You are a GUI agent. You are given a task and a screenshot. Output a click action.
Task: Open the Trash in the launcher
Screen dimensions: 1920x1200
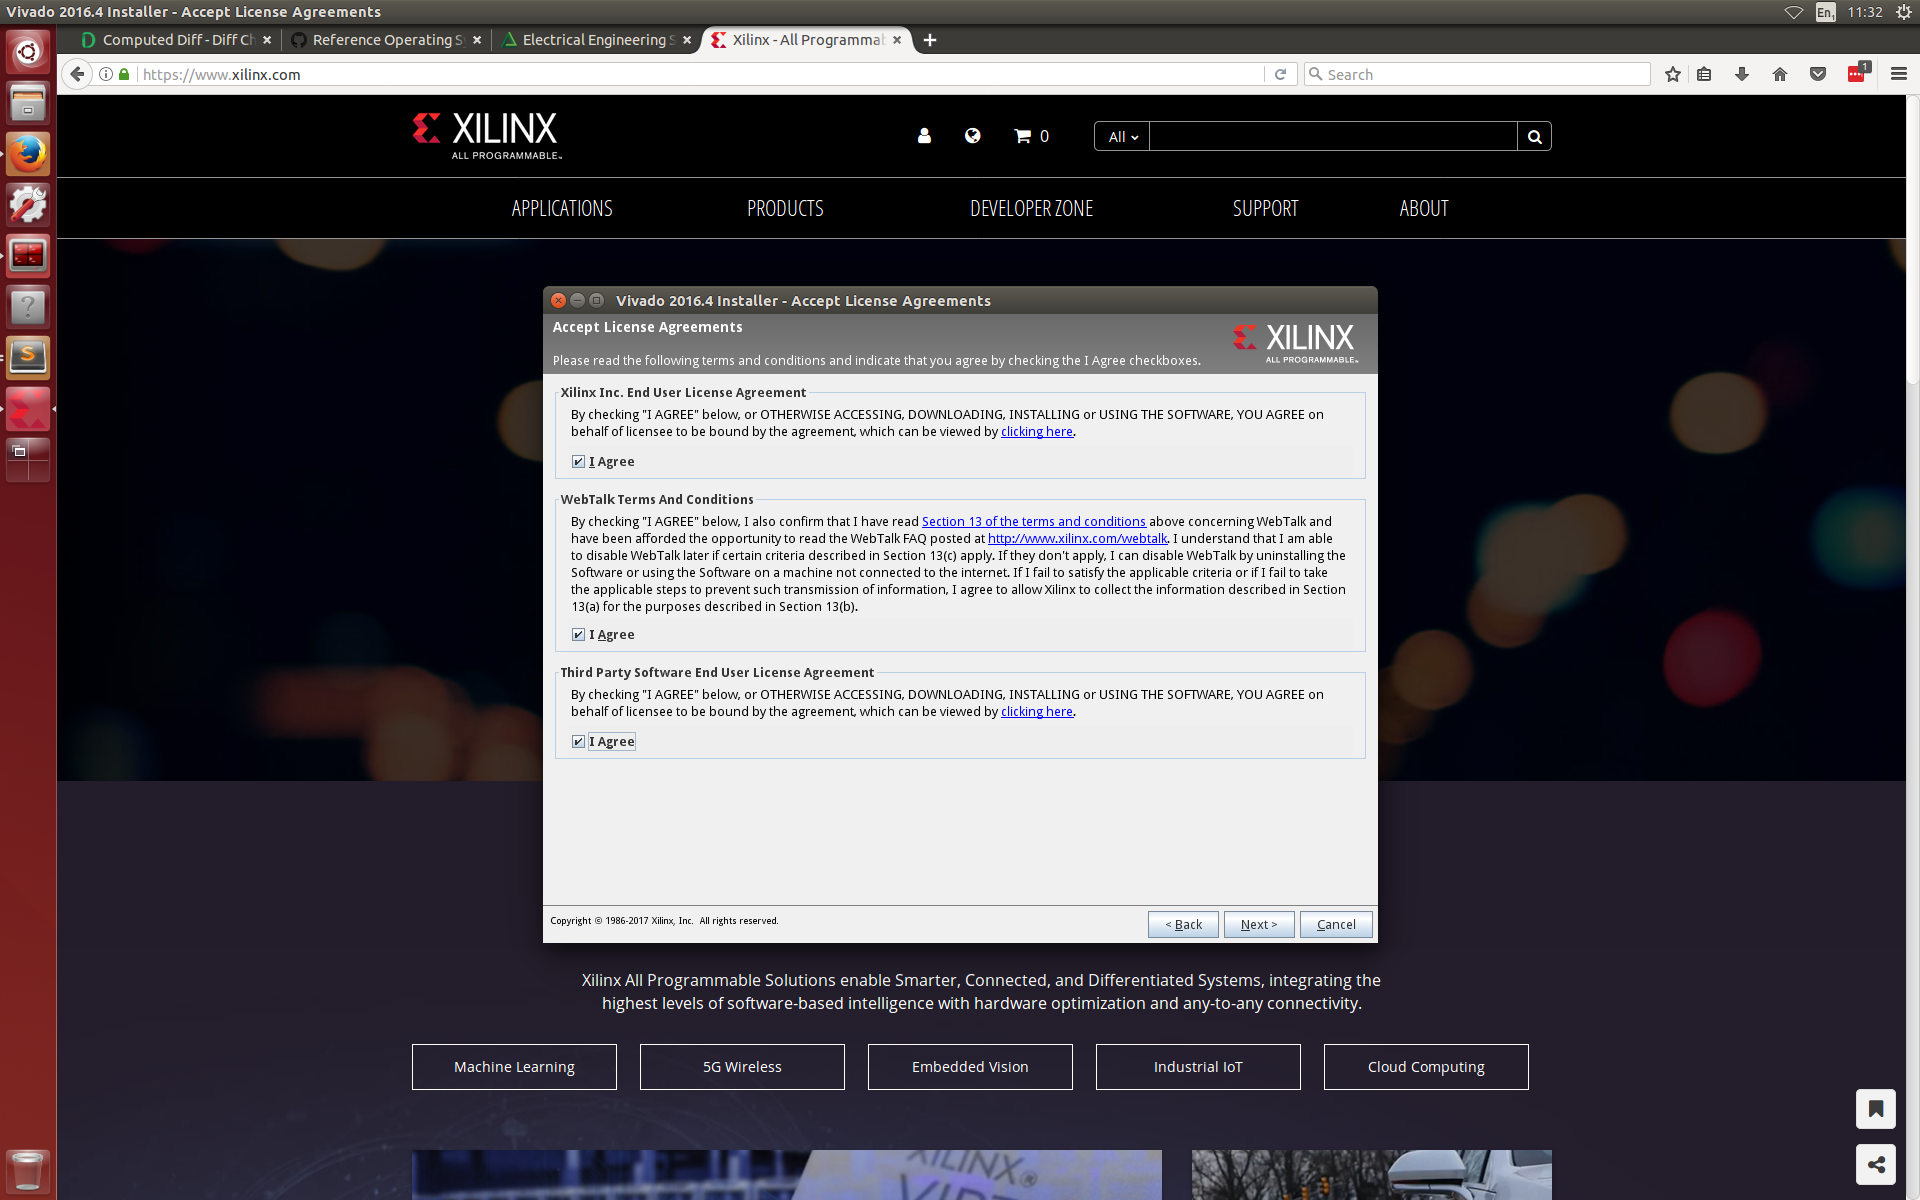[x=28, y=1171]
